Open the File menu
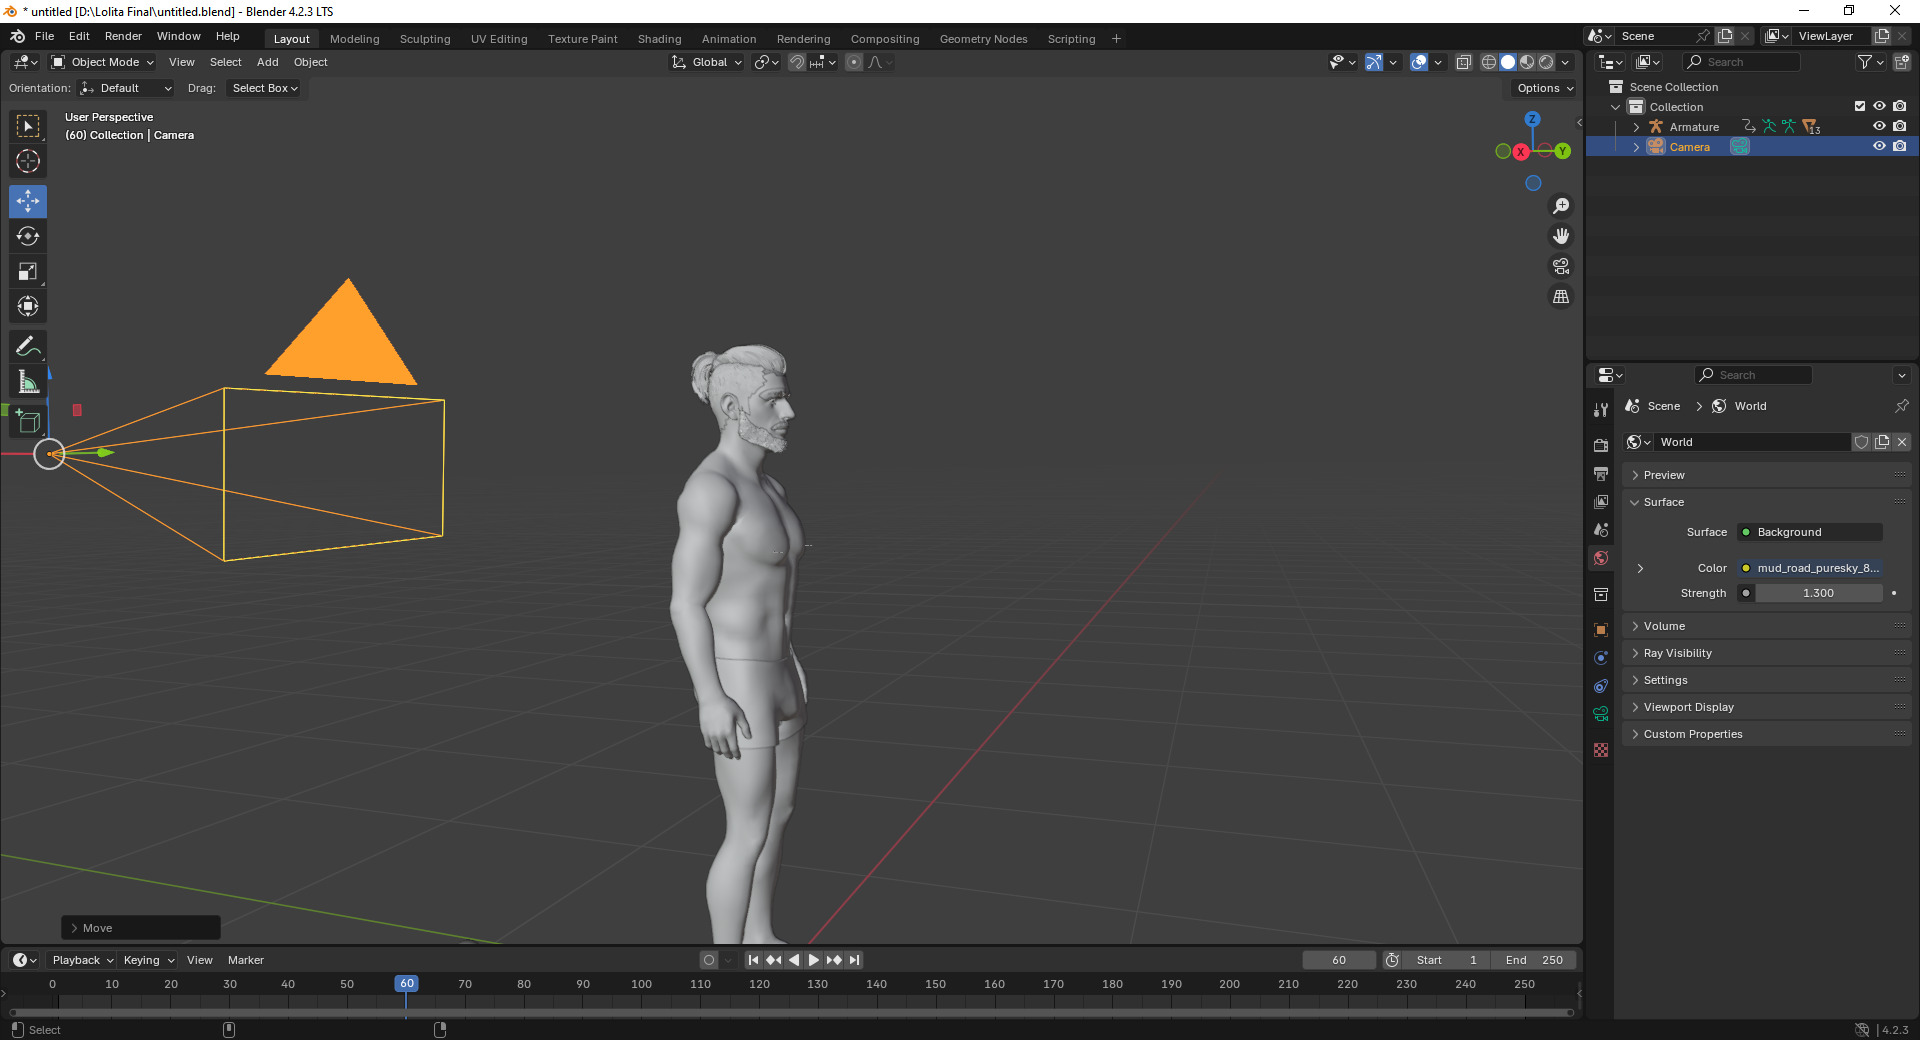Image resolution: width=1920 pixels, height=1040 pixels. pos(45,36)
